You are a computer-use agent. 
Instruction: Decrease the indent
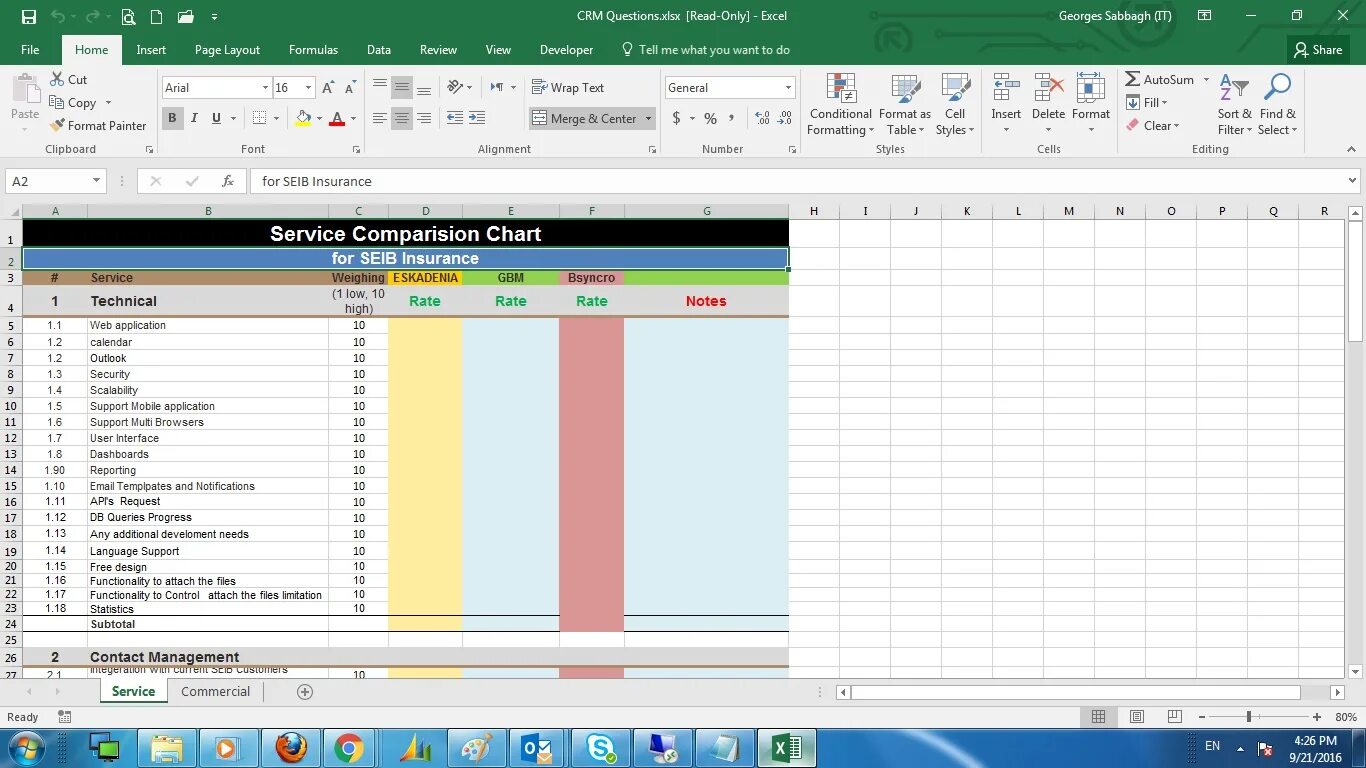[454, 118]
